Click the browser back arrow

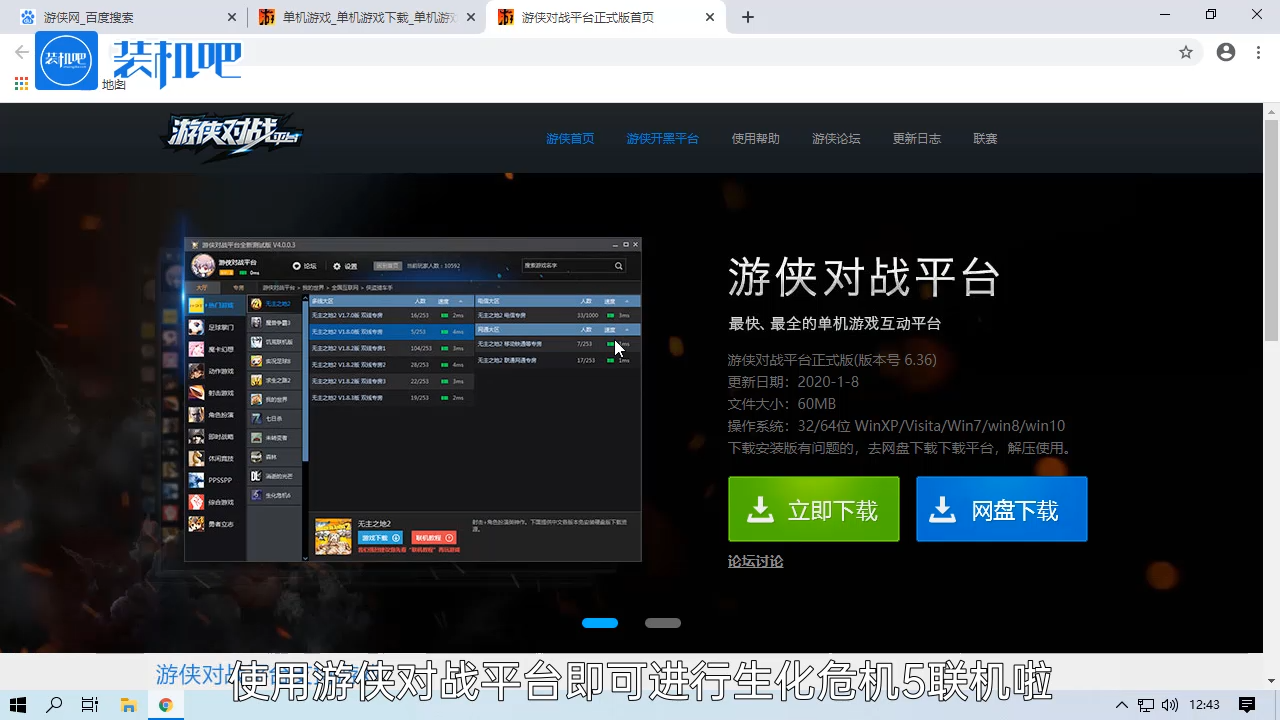20,52
